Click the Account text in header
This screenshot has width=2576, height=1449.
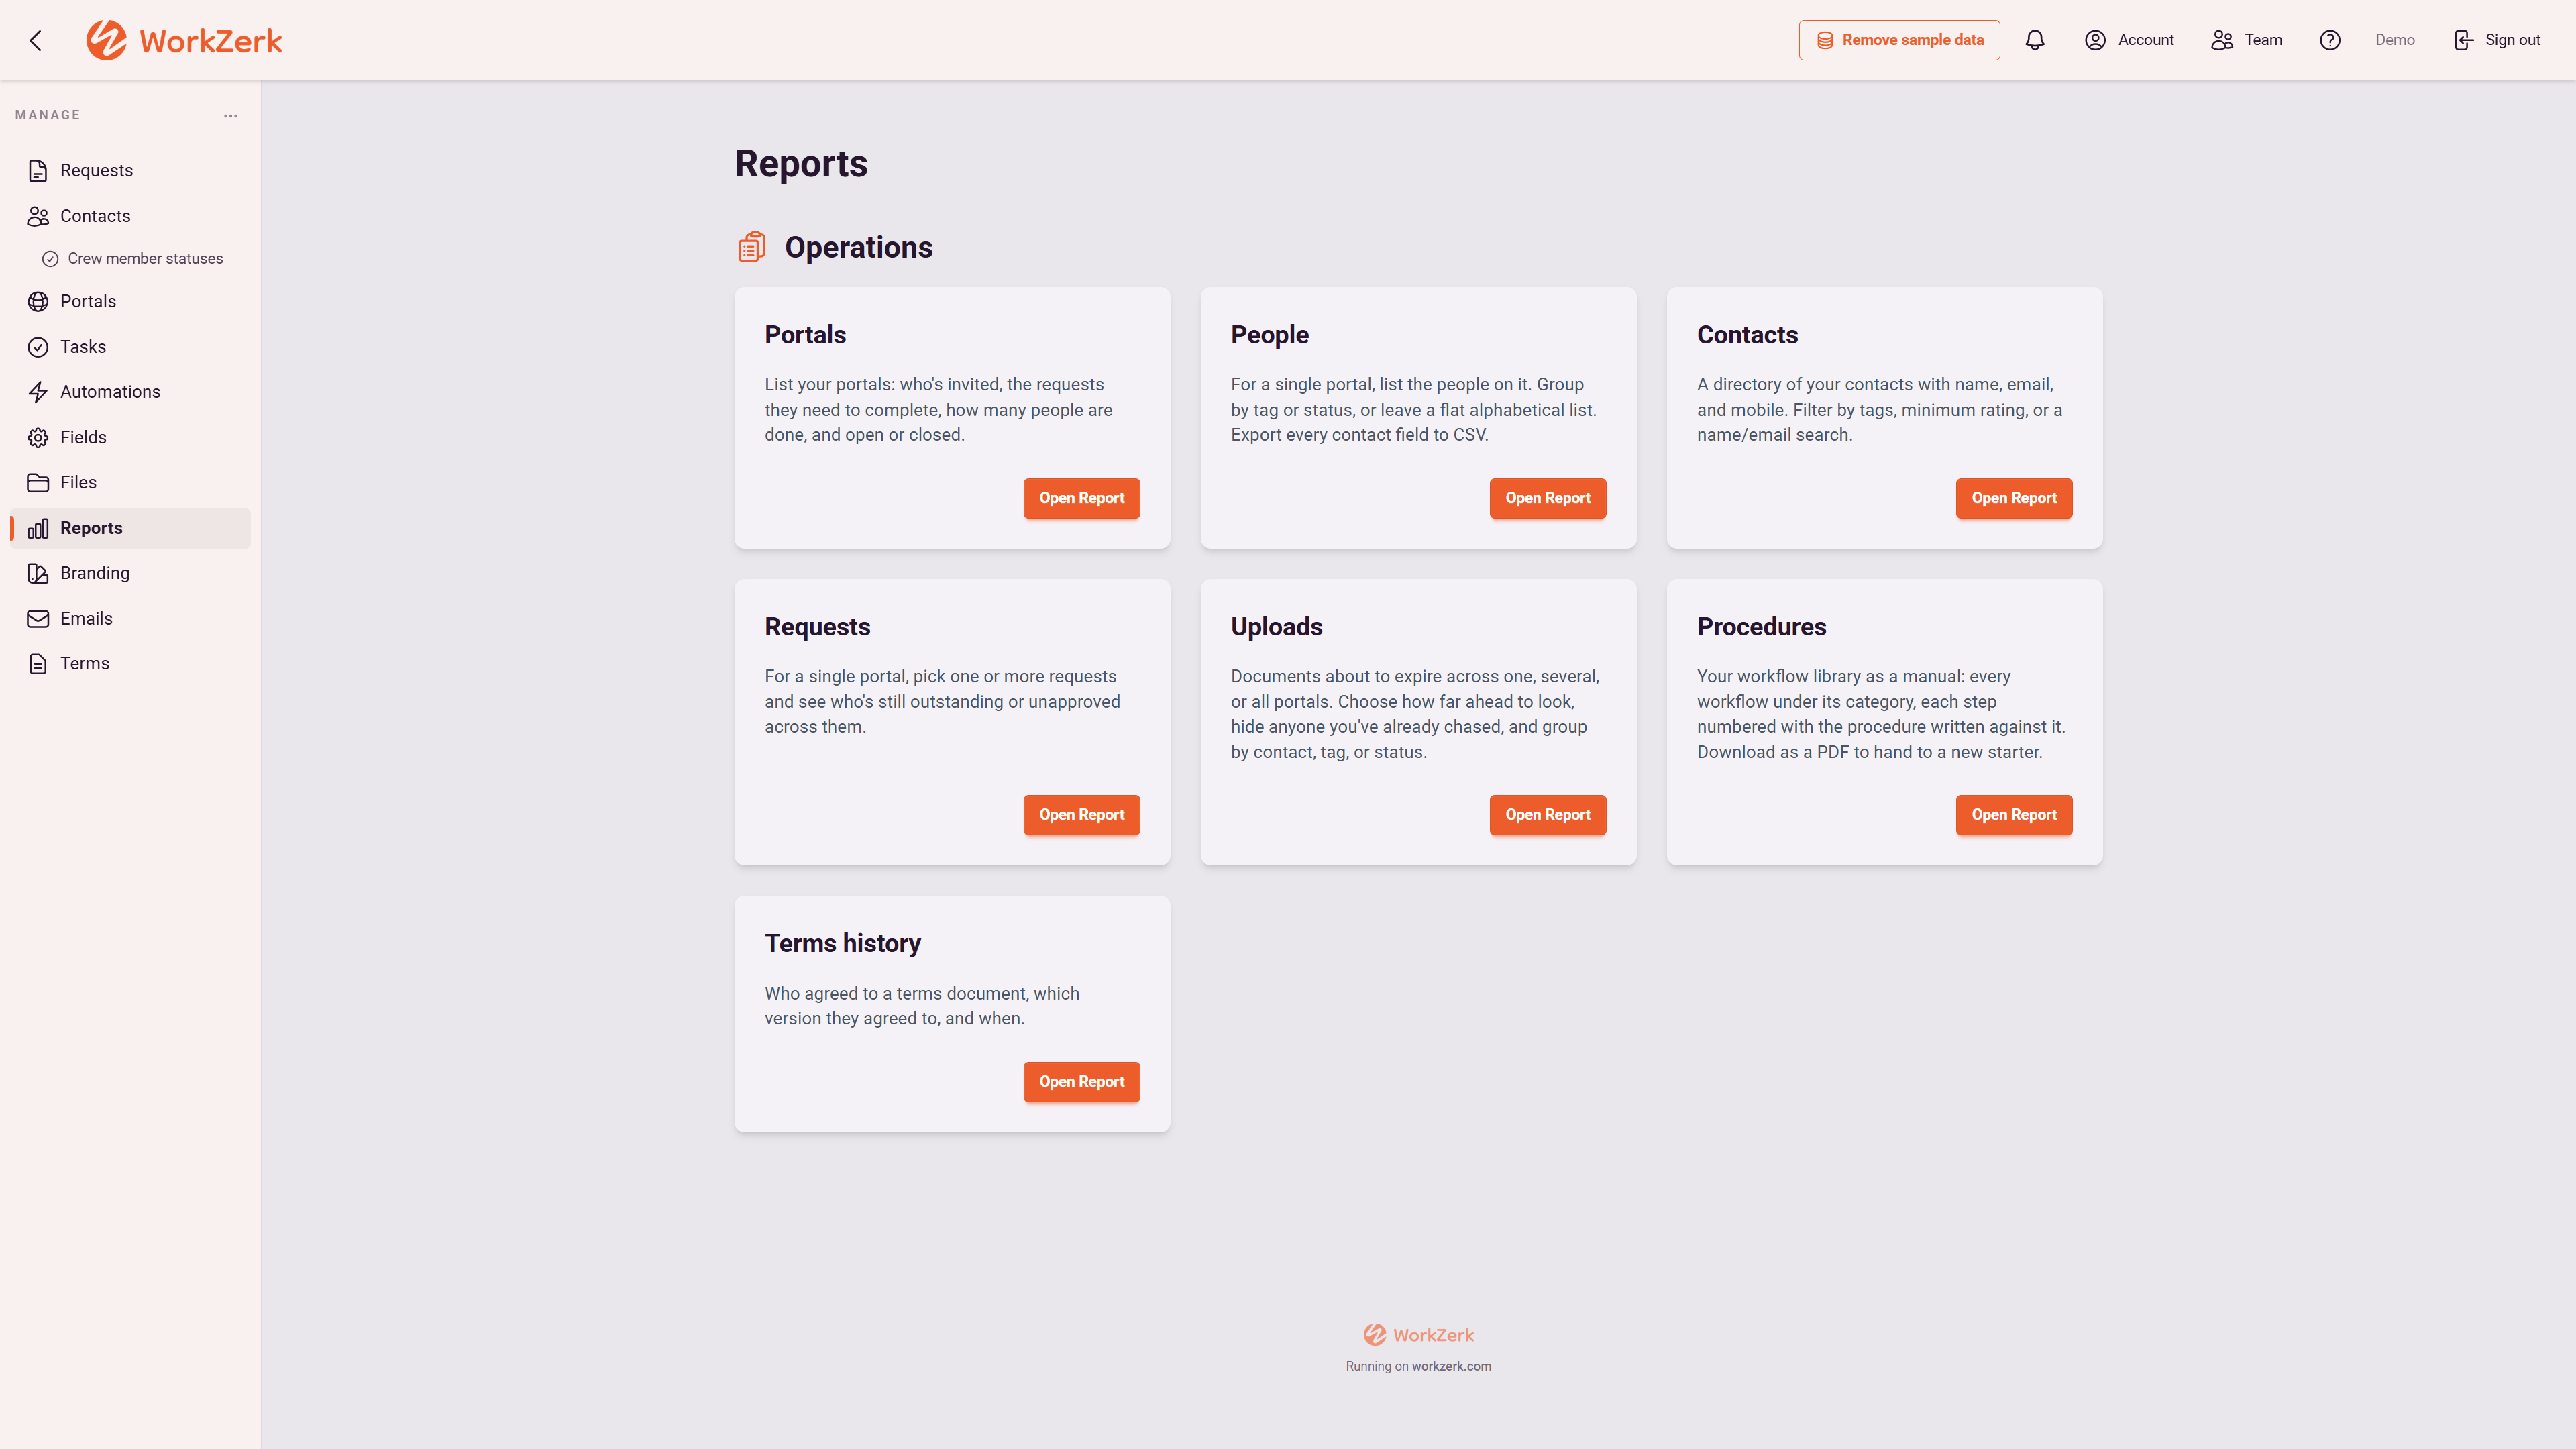click(x=2146, y=40)
